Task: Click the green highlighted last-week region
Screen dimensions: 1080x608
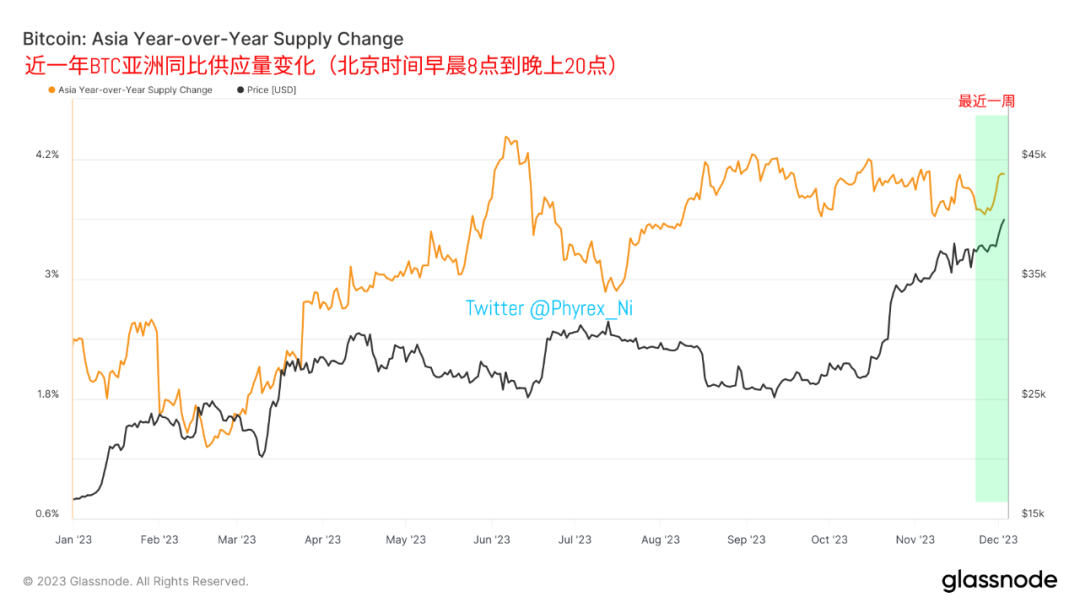Action: 992,308
